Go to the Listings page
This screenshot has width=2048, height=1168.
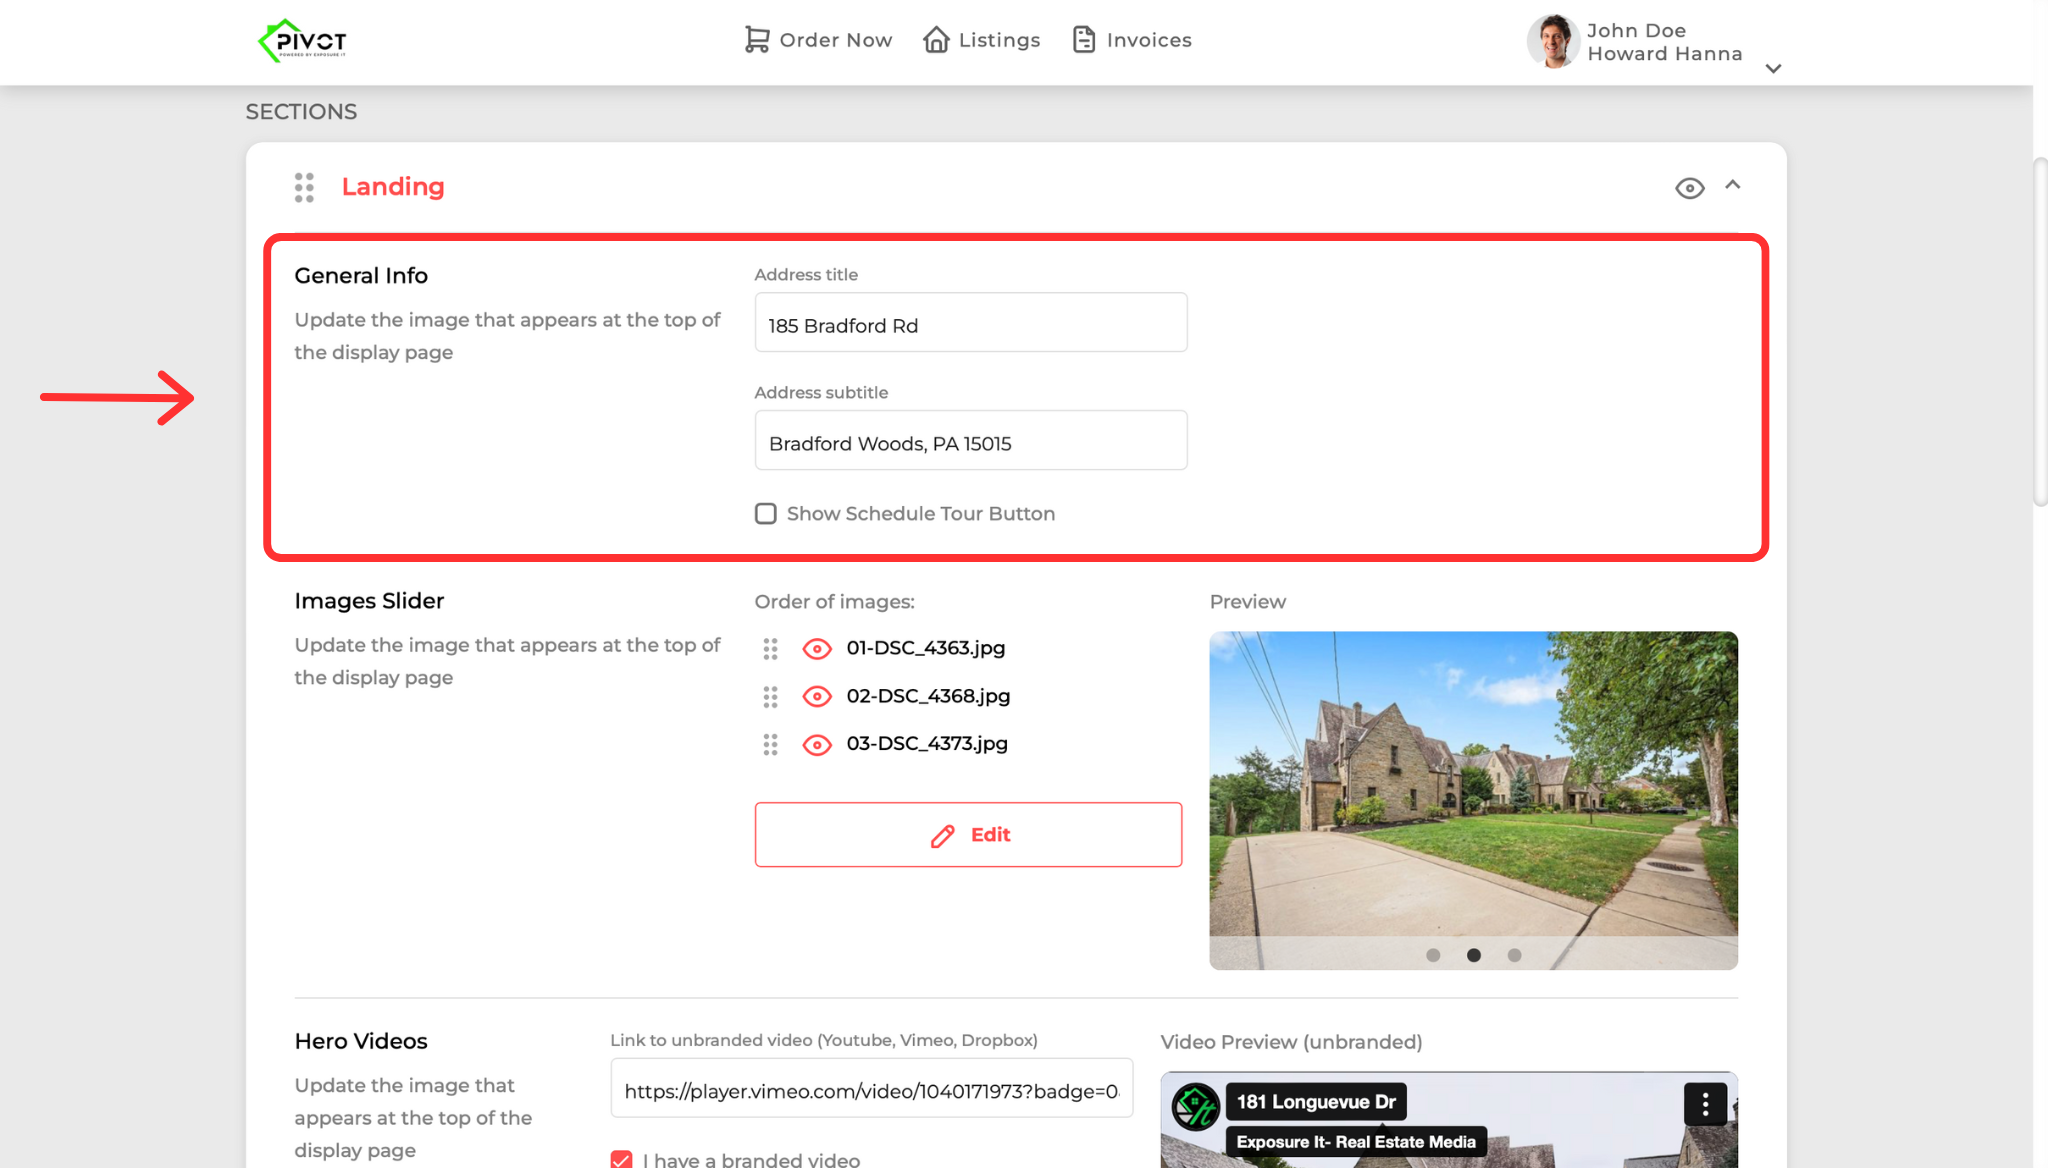(981, 40)
